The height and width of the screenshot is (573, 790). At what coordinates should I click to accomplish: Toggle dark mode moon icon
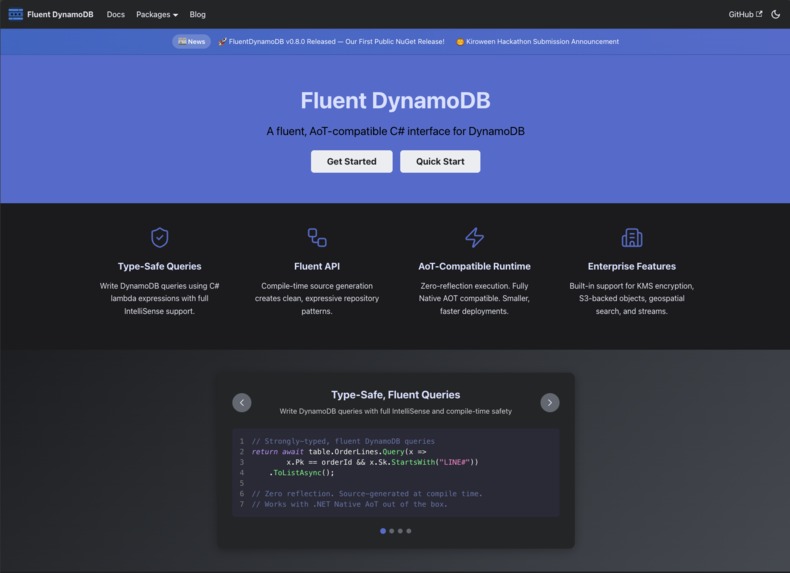[x=775, y=15]
